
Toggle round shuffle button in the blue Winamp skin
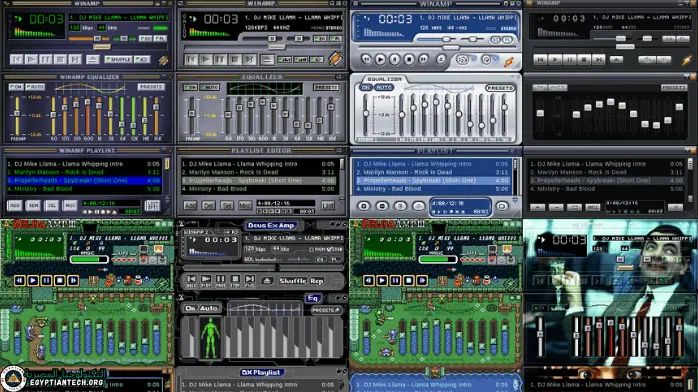point(463,60)
